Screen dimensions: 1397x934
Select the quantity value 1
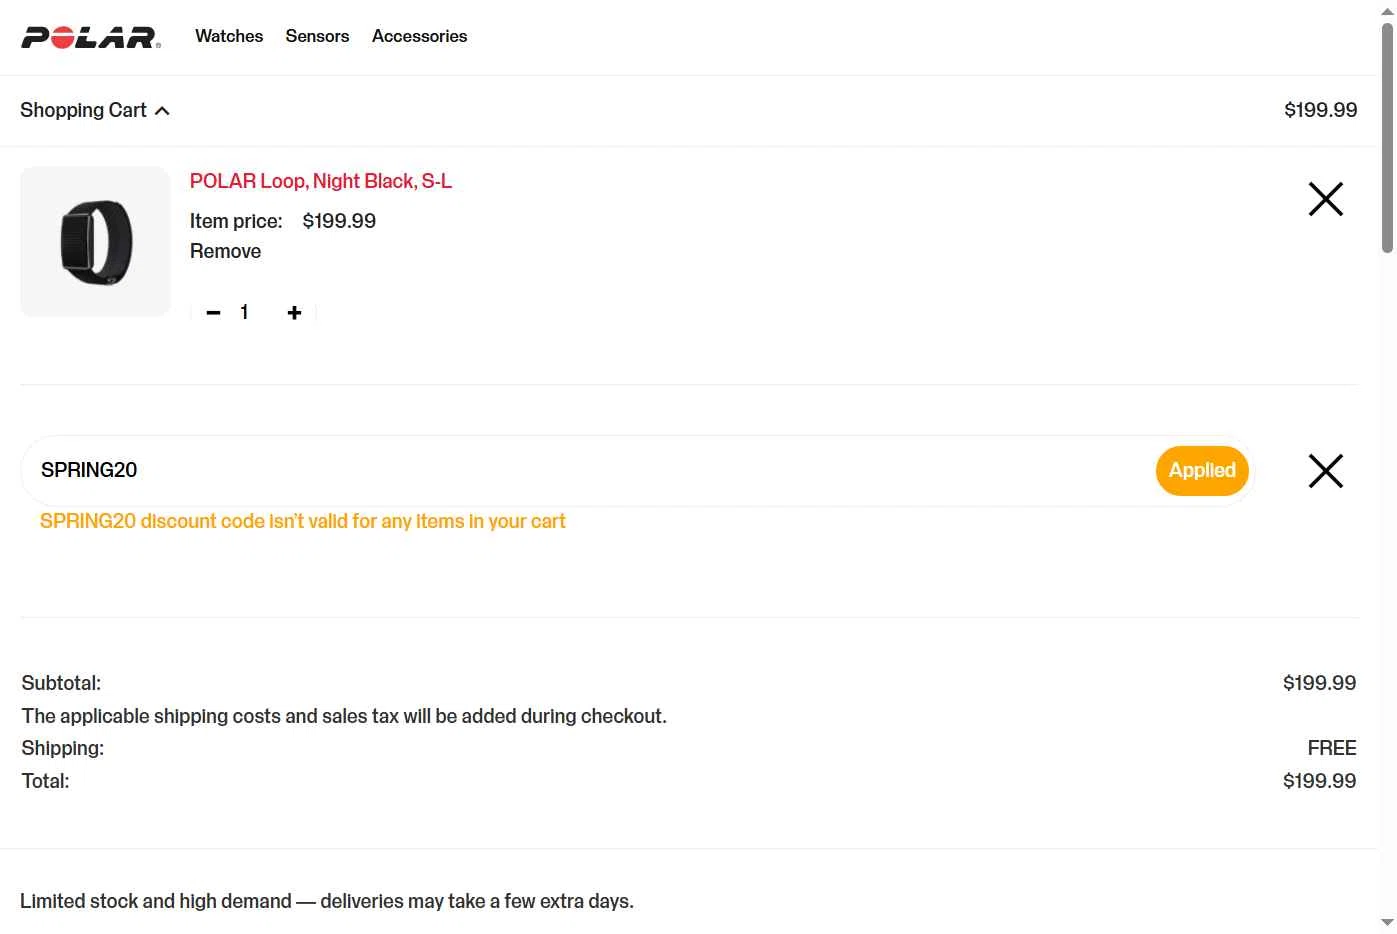pos(244,312)
